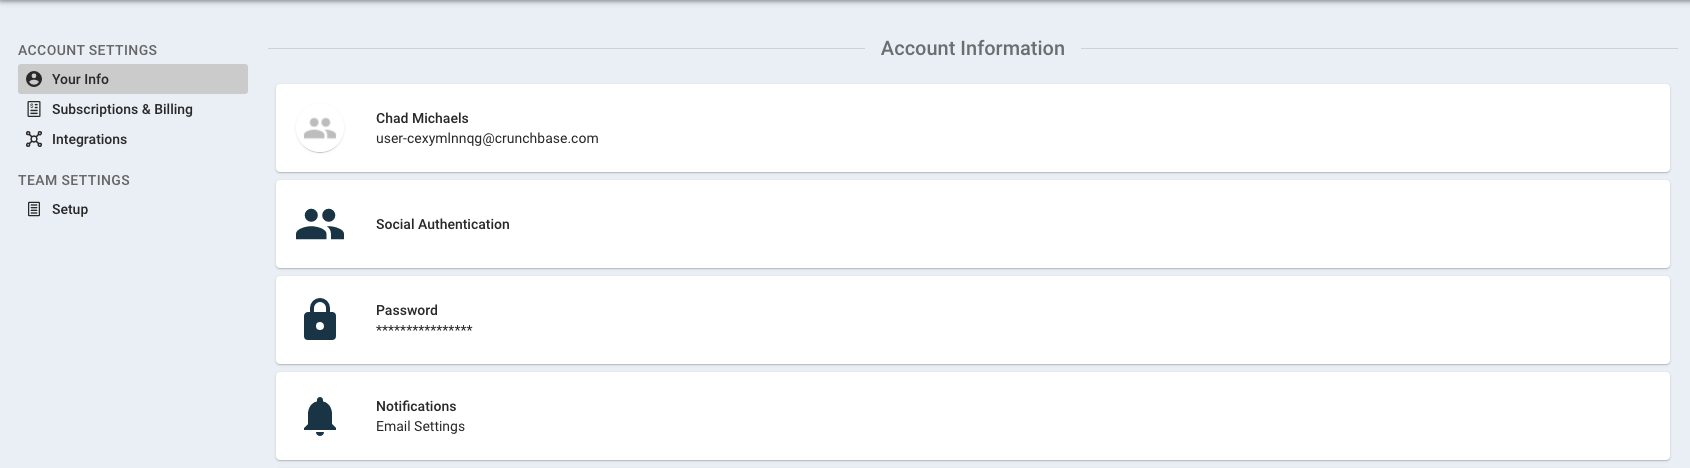Click the Notifications bell icon

[320, 416]
